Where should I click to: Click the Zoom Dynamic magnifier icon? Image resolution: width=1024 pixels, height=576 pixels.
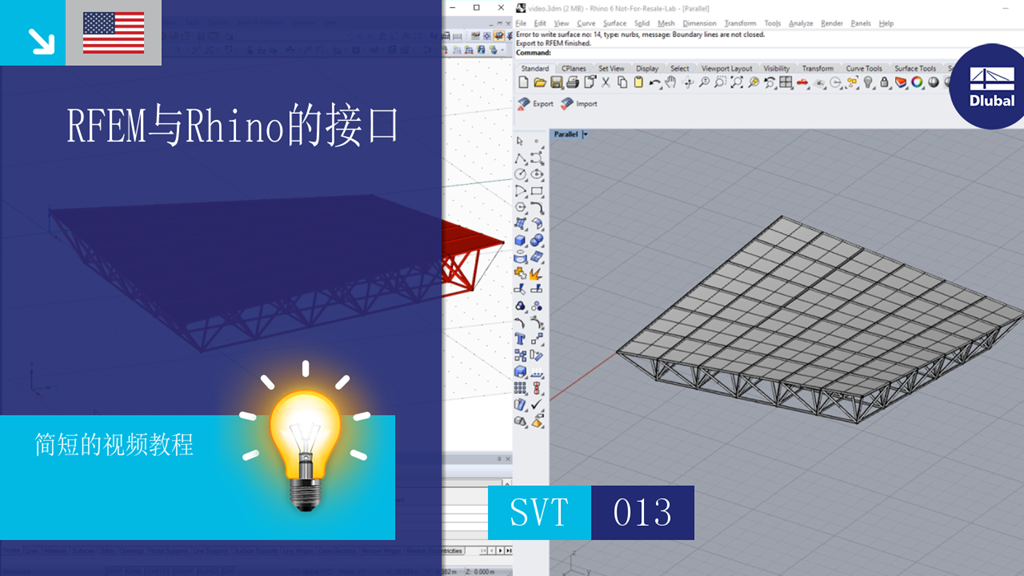704,83
